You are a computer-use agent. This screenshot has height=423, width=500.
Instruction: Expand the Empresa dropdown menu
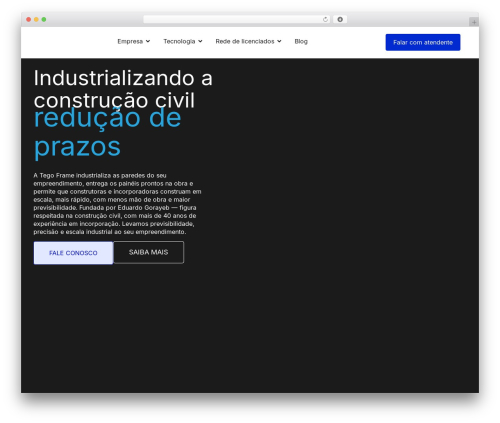point(134,41)
